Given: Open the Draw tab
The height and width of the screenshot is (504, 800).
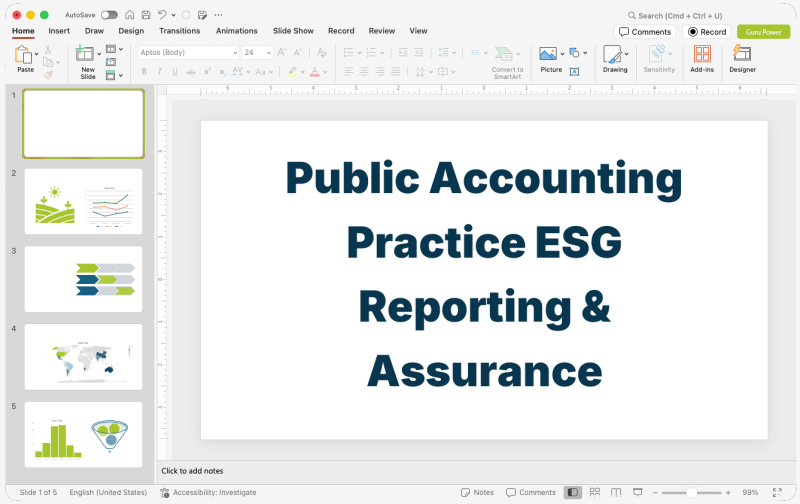Looking at the screenshot, I should (x=94, y=31).
